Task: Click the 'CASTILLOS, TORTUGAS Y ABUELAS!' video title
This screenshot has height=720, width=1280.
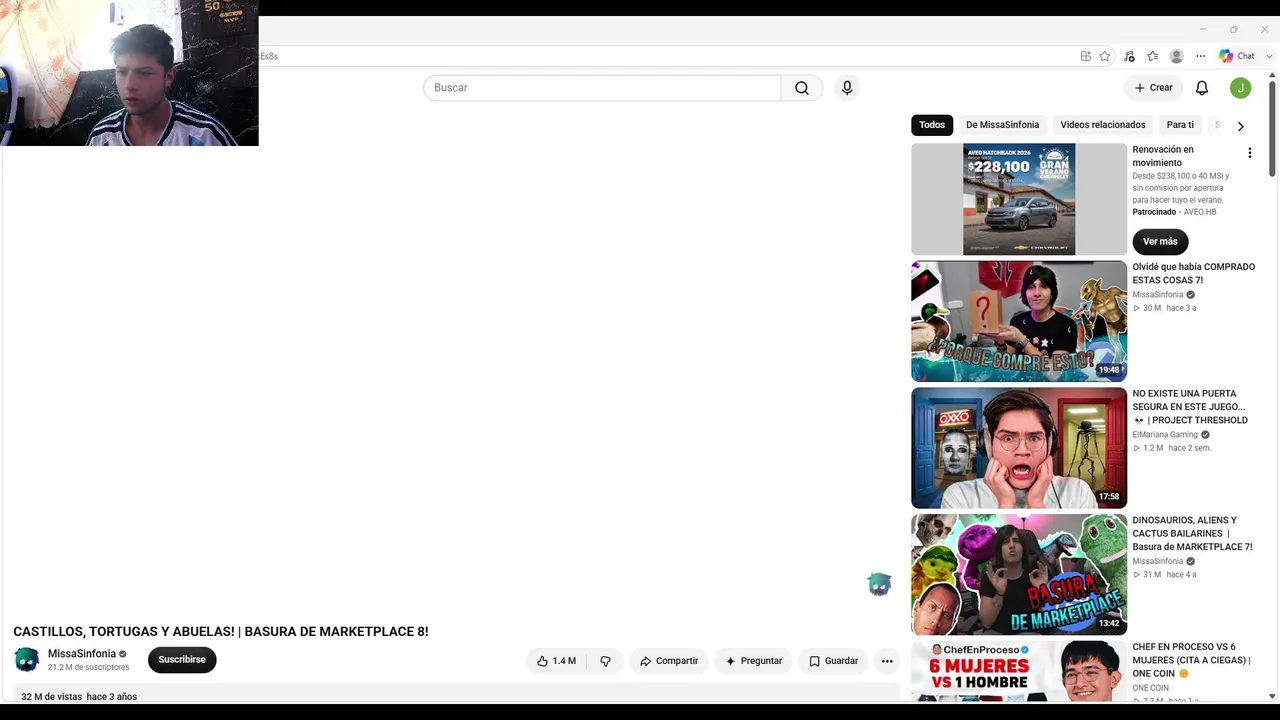Action: (221, 632)
